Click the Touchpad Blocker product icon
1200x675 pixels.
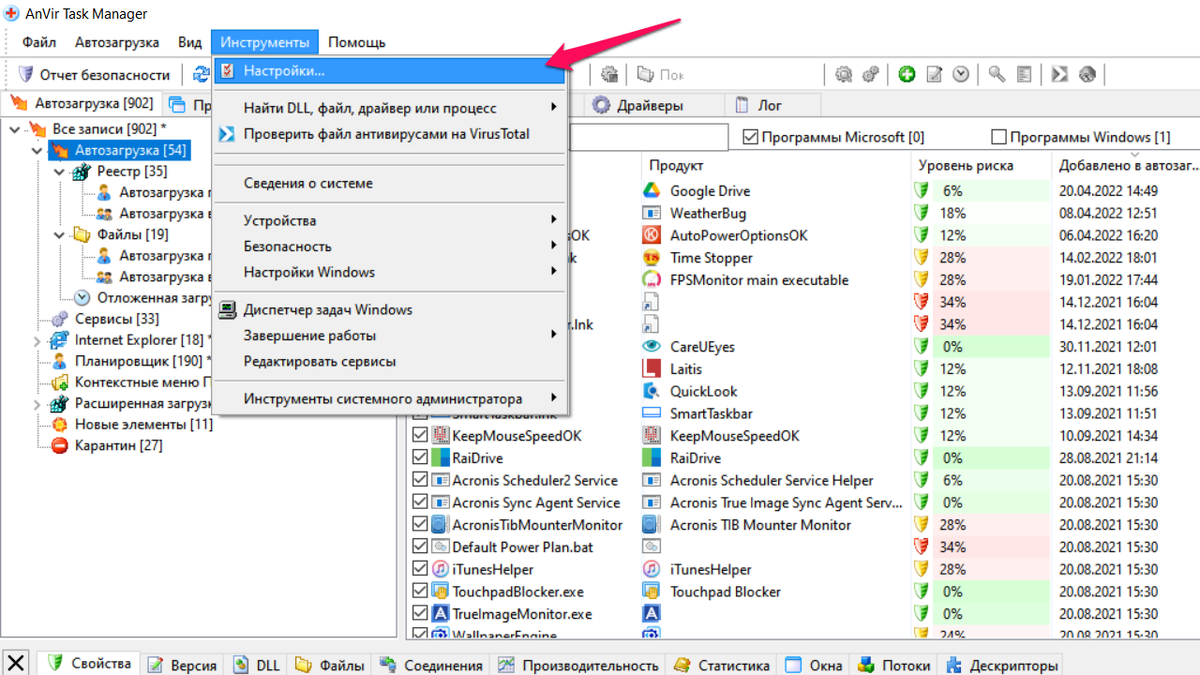pyautogui.click(x=652, y=592)
